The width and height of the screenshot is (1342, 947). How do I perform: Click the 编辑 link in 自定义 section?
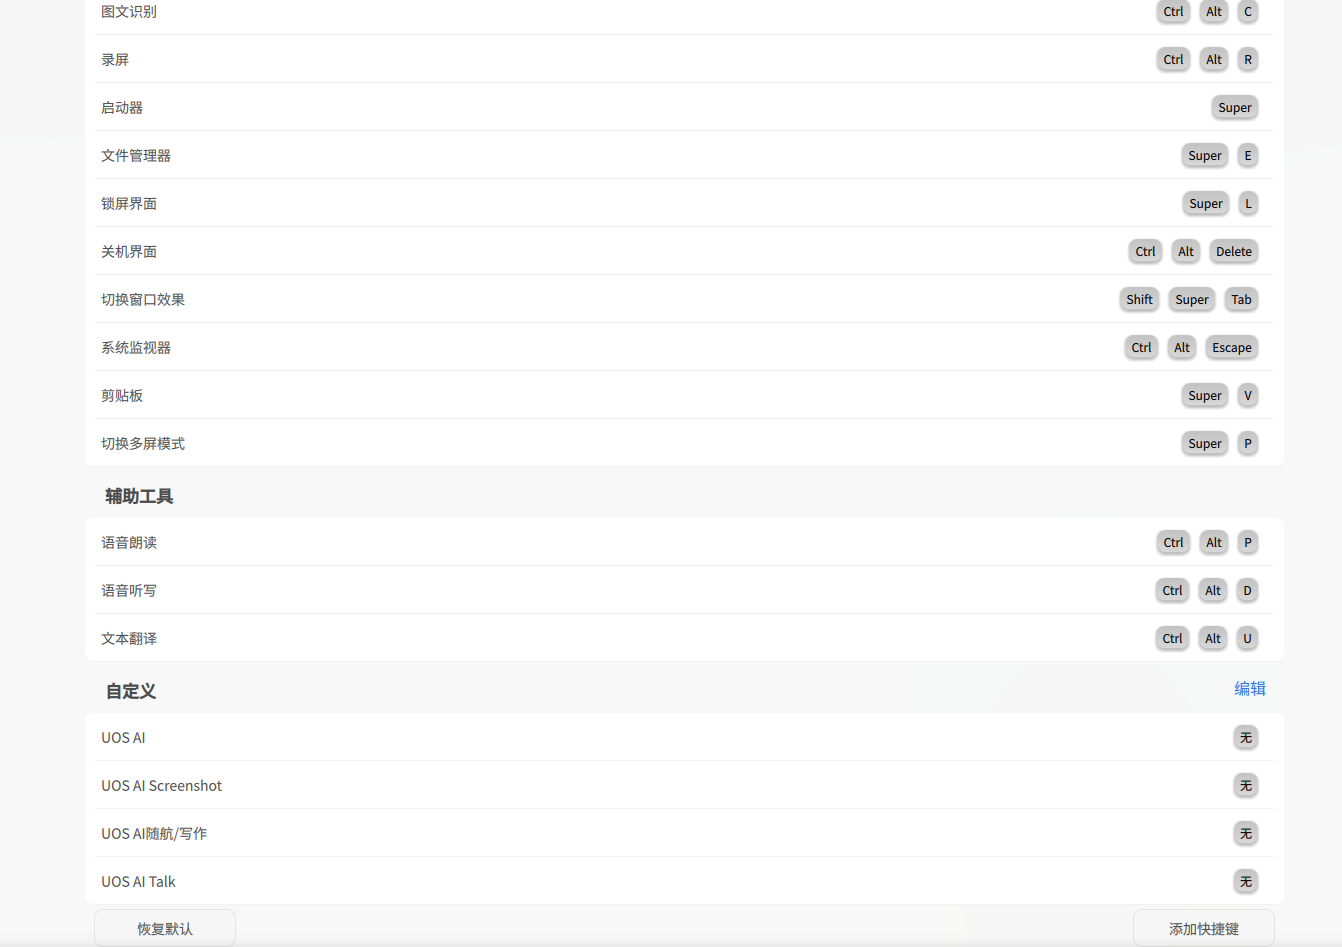(1249, 688)
